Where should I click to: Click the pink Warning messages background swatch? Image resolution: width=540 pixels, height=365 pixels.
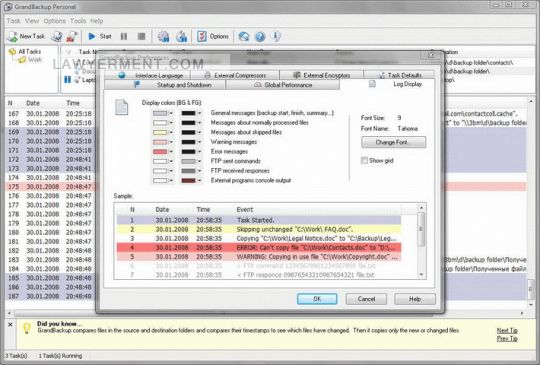[160, 142]
